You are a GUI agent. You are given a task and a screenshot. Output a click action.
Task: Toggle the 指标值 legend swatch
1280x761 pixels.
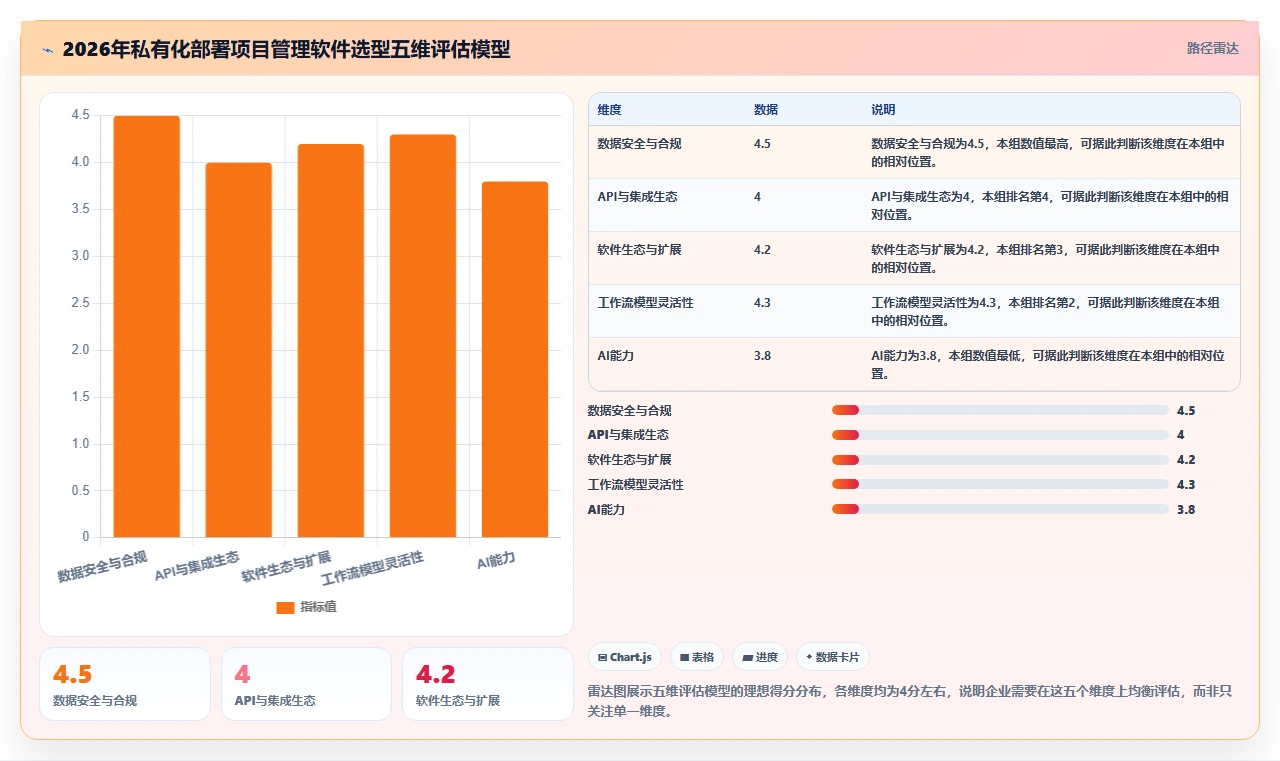[285, 607]
